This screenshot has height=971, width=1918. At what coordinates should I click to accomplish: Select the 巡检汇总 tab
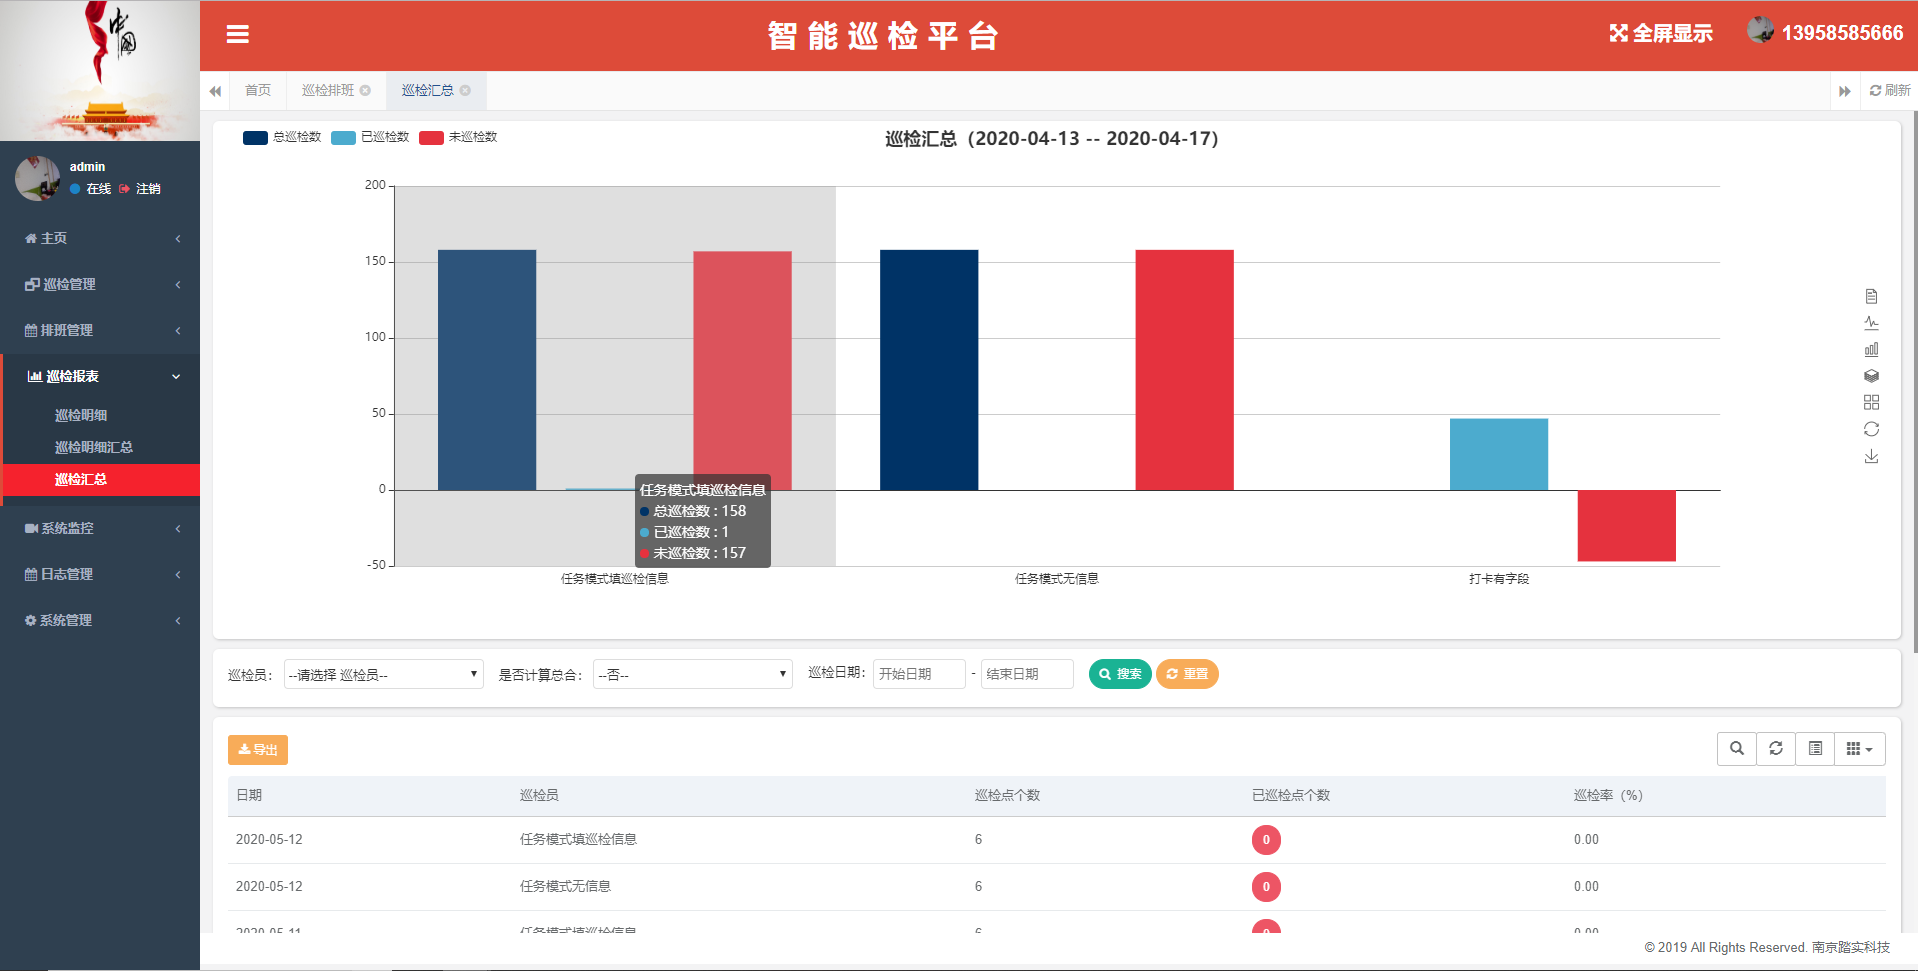pyautogui.click(x=428, y=90)
